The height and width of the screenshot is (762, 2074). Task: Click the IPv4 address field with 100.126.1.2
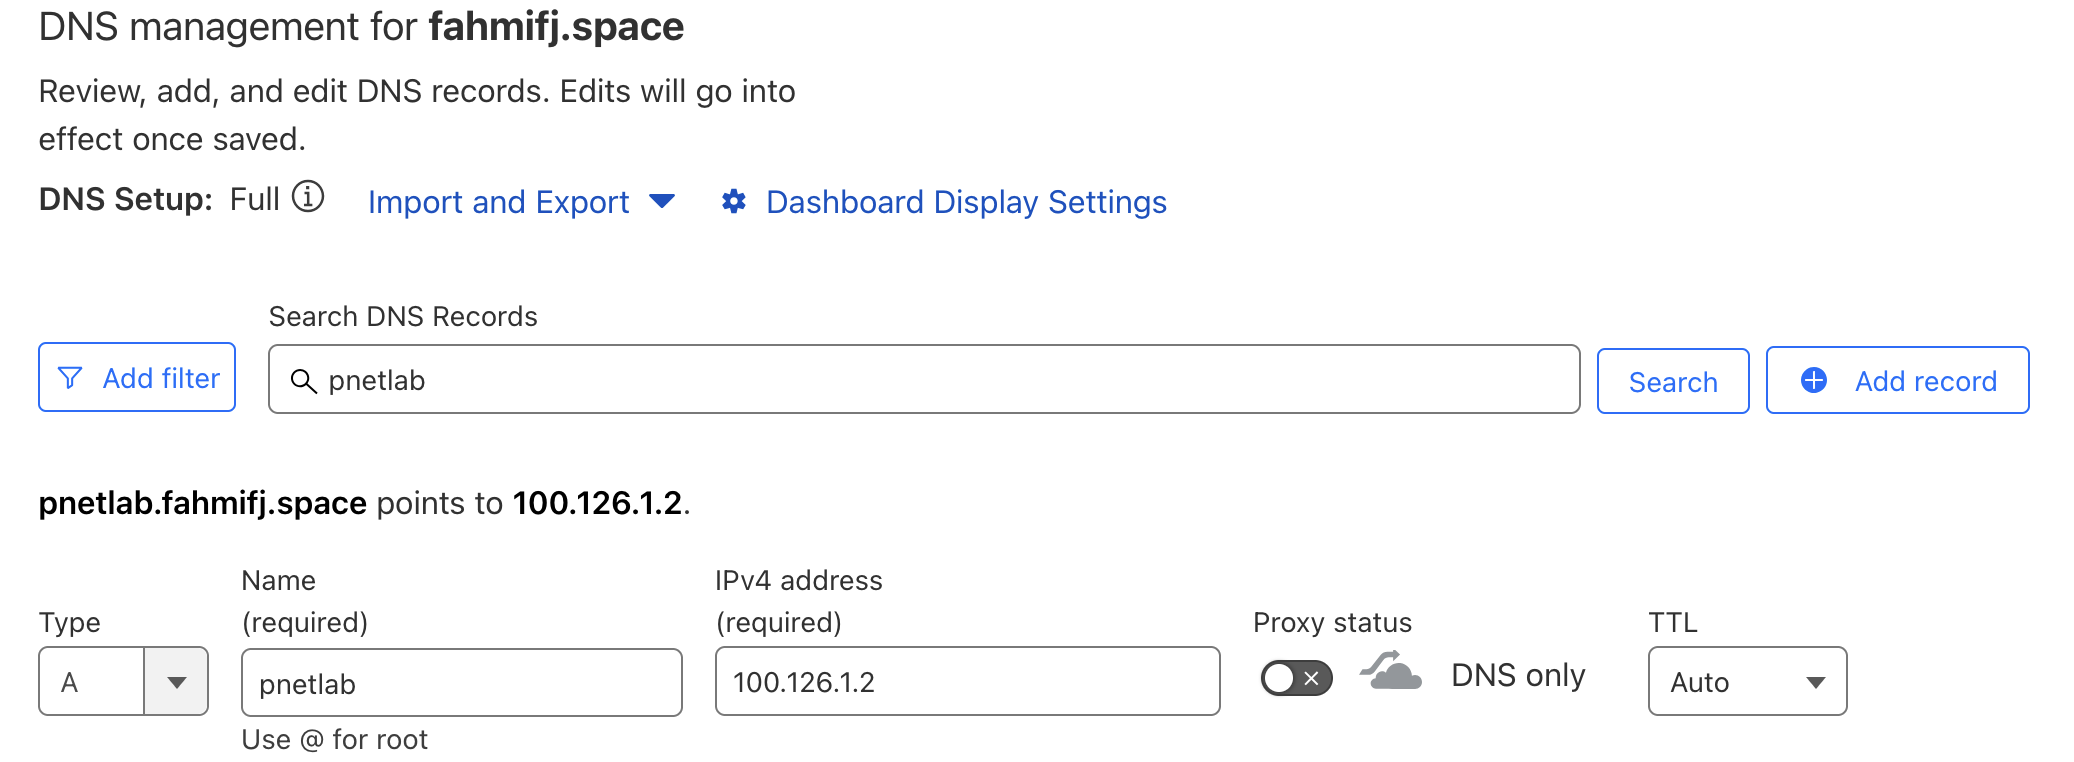[x=967, y=682]
